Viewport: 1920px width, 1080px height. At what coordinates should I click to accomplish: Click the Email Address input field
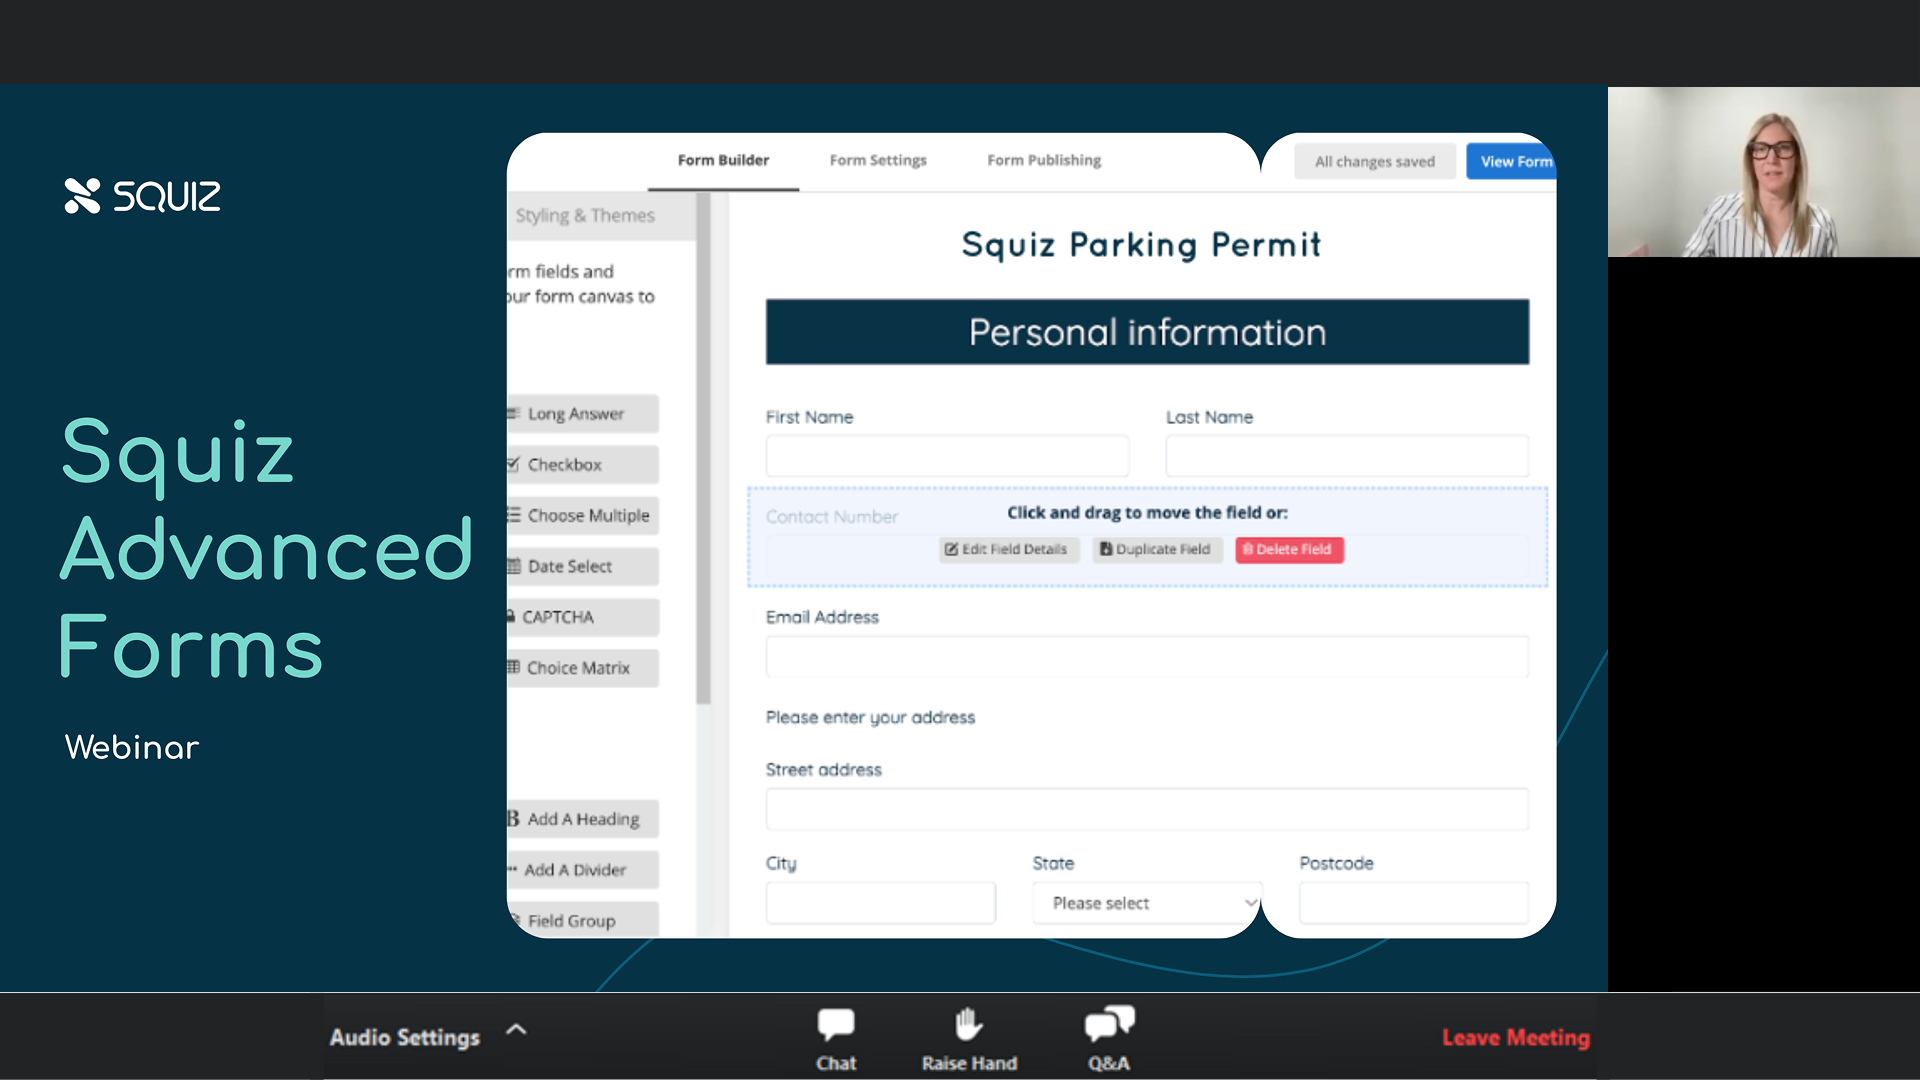pyautogui.click(x=1147, y=657)
